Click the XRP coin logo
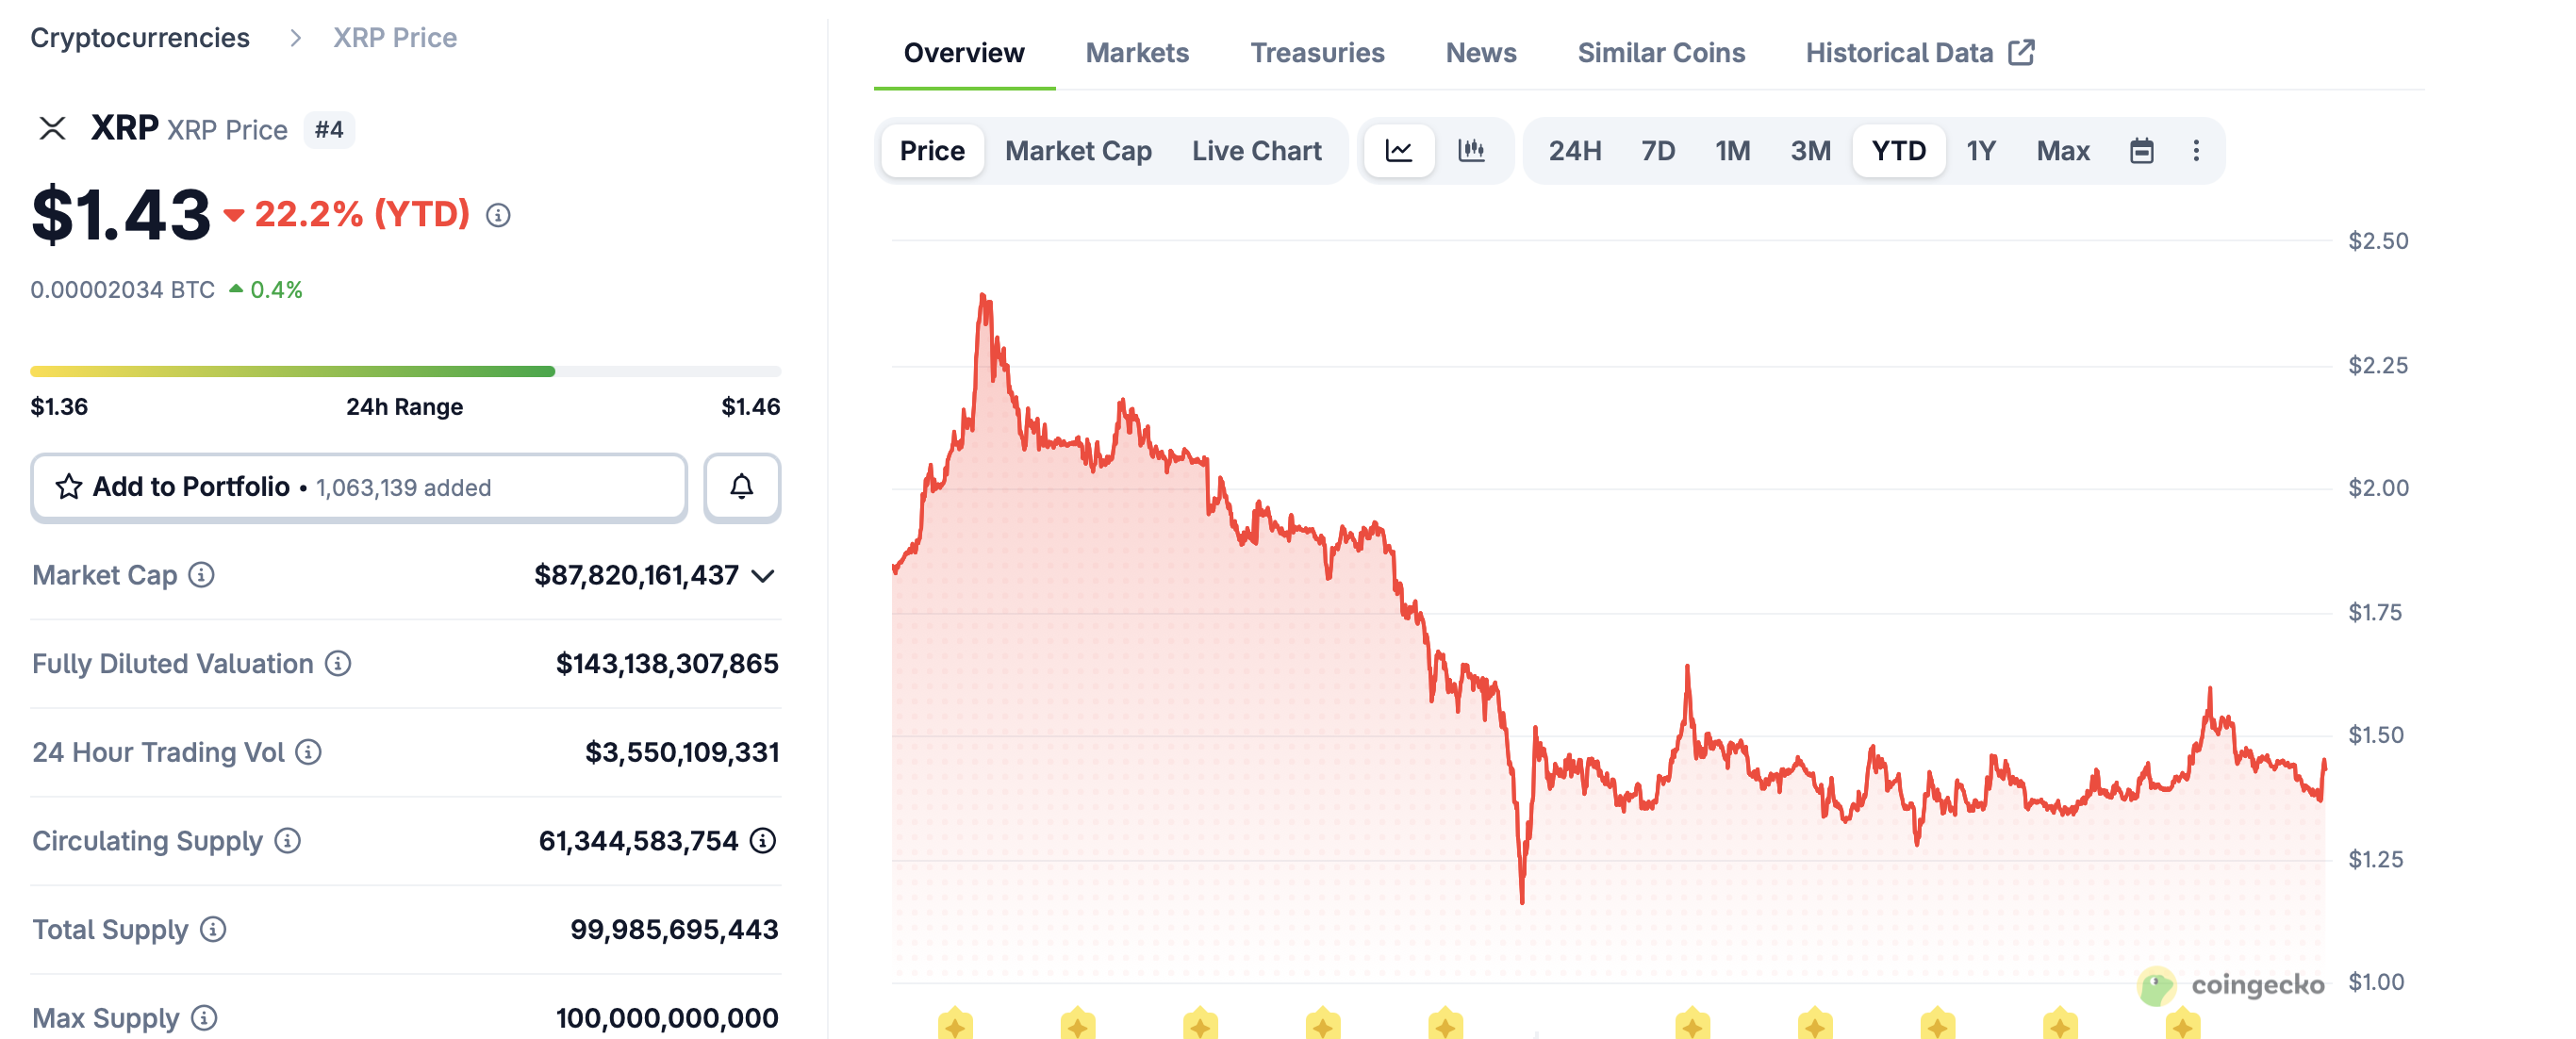The height and width of the screenshot is (1039, 2576). (51, 128)
